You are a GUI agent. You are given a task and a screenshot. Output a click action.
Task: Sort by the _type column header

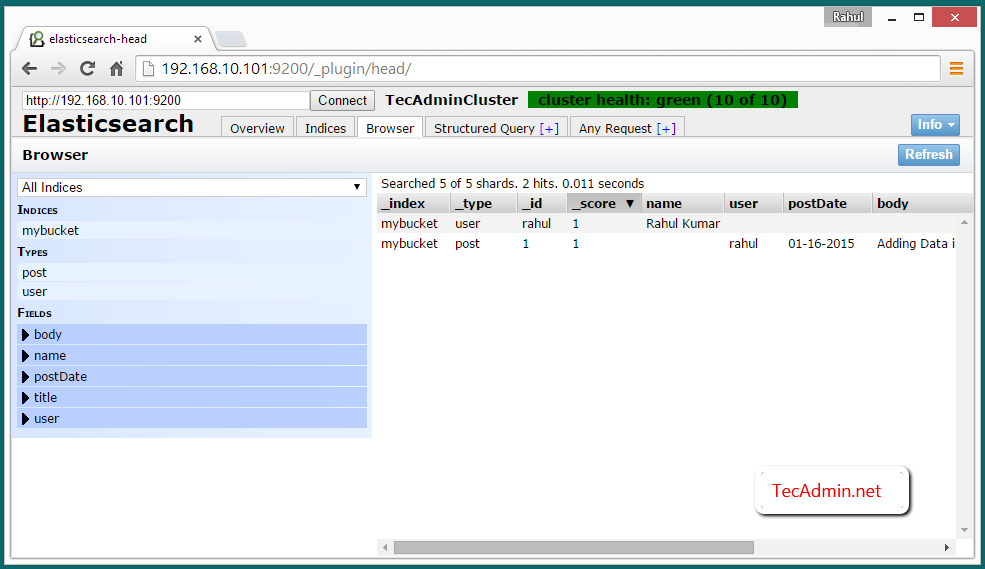483,203
